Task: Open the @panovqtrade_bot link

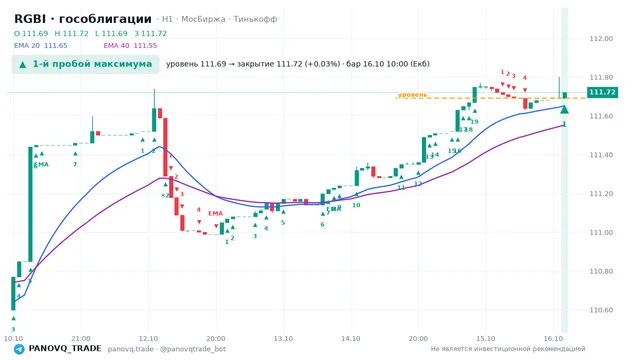Action: click(x=193, y=349)
